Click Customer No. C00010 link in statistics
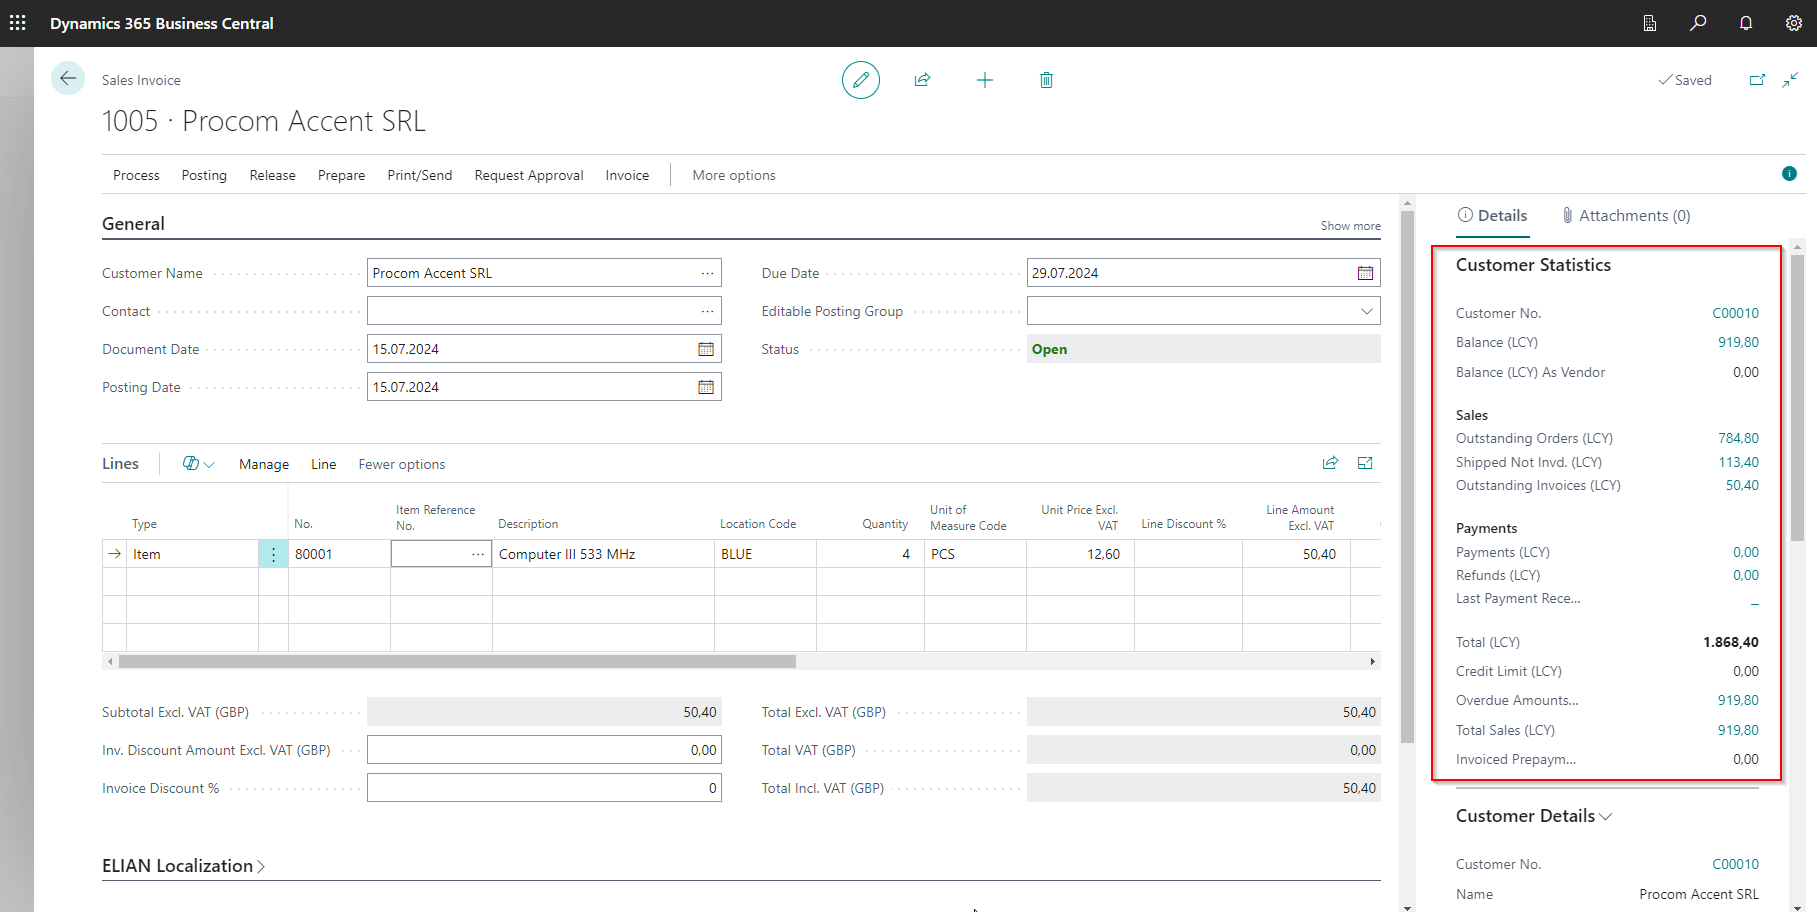This screenshot has height=912, width=1817. pos(1735,313)
